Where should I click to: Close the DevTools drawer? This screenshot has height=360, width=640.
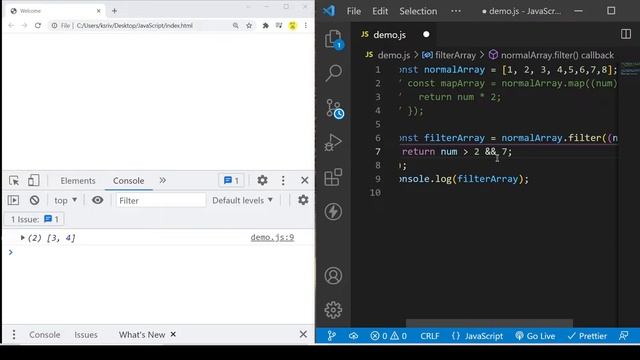point(303,334)
